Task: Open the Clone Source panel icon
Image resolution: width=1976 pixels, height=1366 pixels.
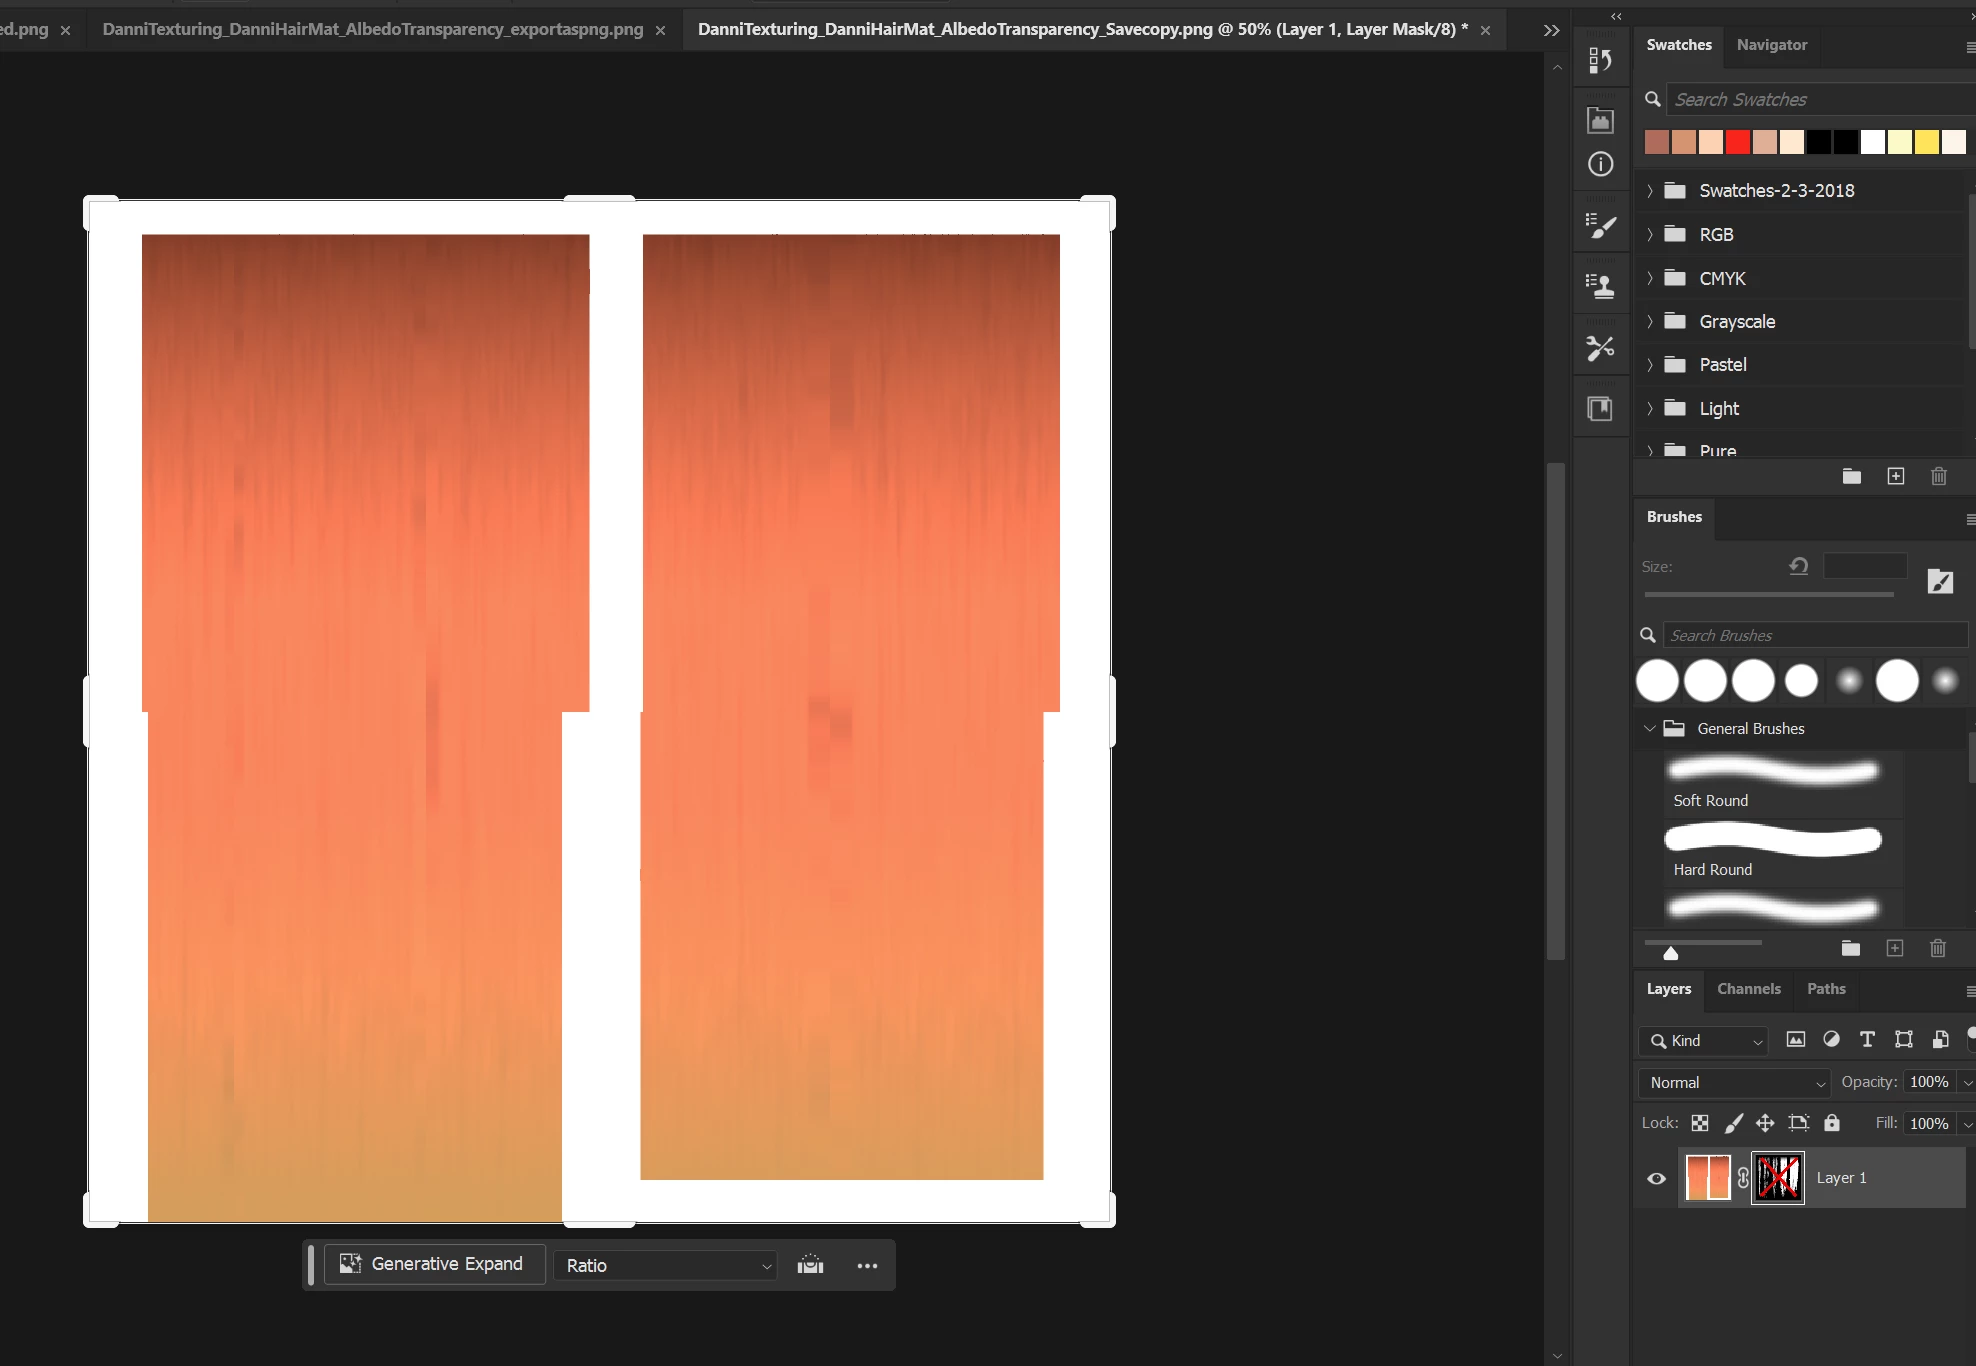Action: click(x=1600, y=287)
